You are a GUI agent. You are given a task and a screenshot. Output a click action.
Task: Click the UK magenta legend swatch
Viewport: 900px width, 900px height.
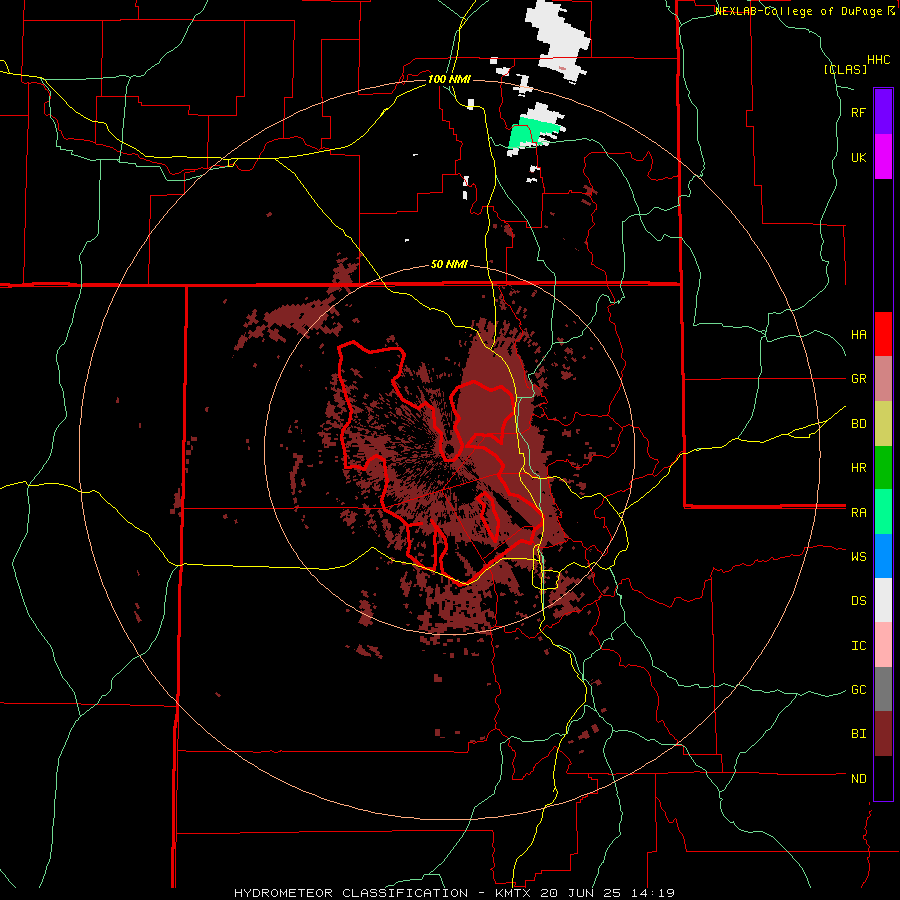[883, 157]
